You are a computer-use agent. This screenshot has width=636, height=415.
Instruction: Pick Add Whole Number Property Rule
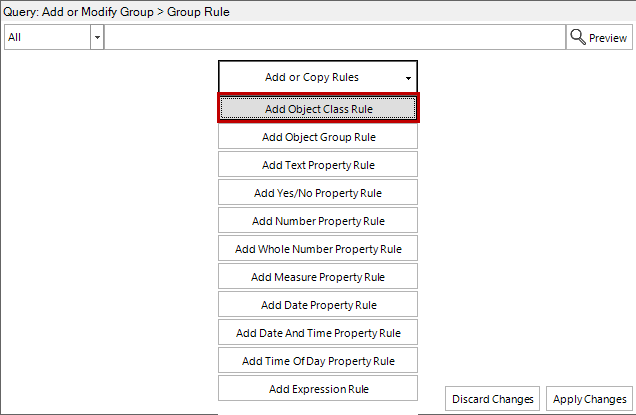pos(318,249)
